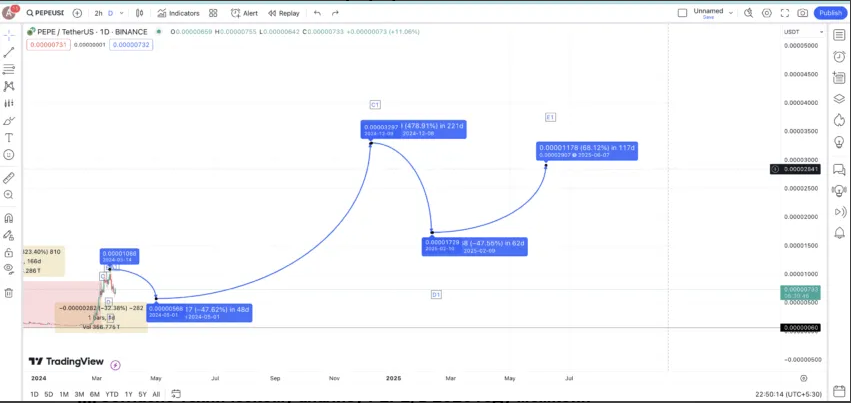Viewport: 851px width, 403px height.
Task: Open the object tree layers icon
Action: (839, 99)
